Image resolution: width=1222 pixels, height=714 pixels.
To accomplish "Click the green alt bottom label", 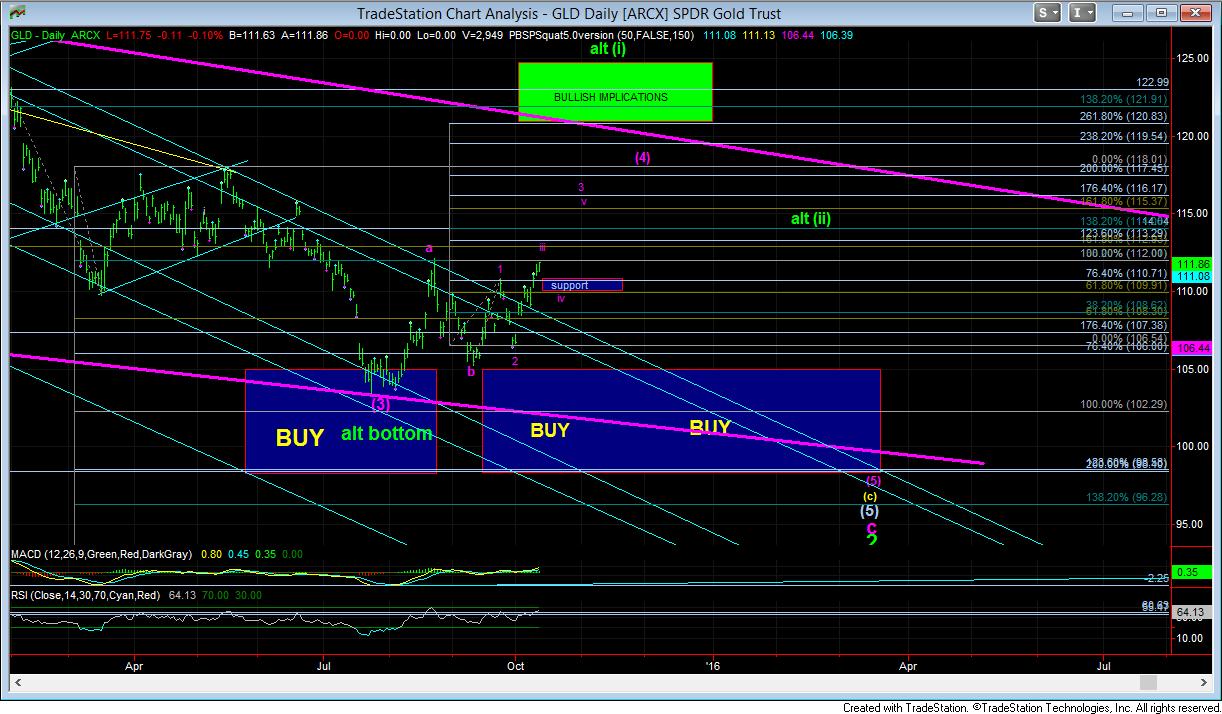I will pyautogui.click(x=387, y=433).
